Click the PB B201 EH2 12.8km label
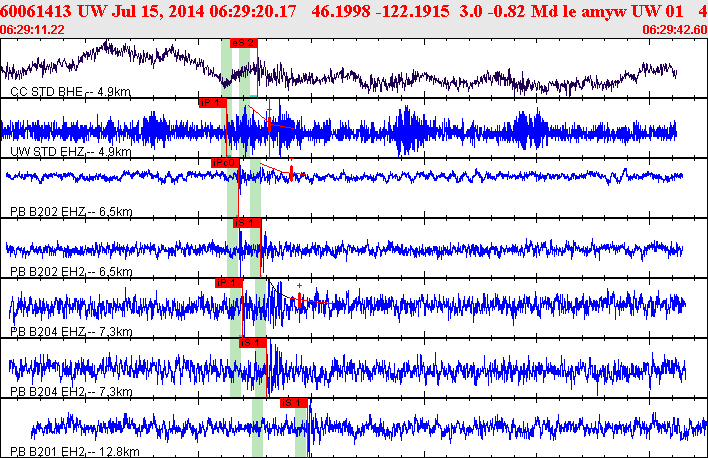The width and height of the screenshot is (708, 458). pyautogui.click(x=74, y=452)
